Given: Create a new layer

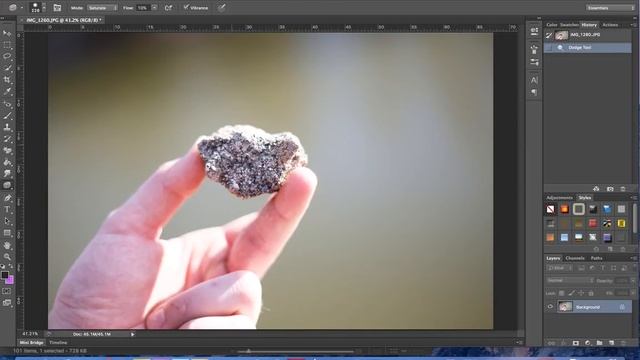Looking at the screenshot, I should pos(611,343).
